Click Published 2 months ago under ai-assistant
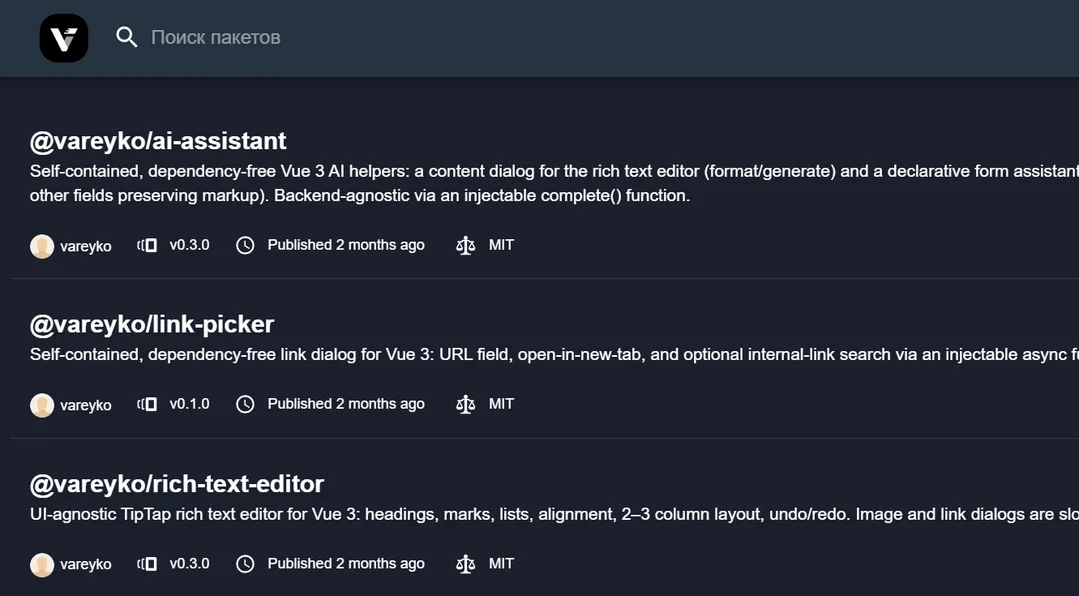Screen dimensions: 1079x596 [345, 245]
